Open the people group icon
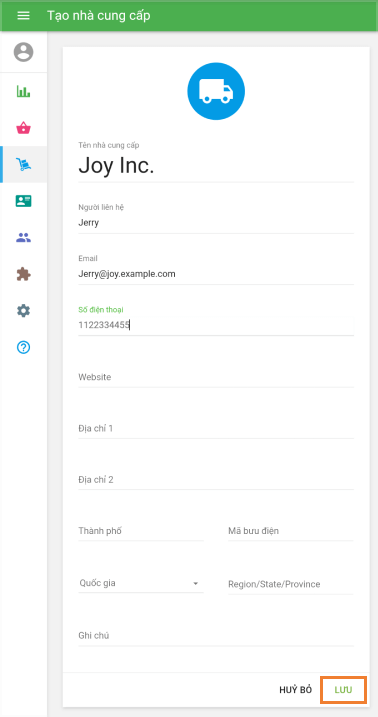 tap(23, 237)
